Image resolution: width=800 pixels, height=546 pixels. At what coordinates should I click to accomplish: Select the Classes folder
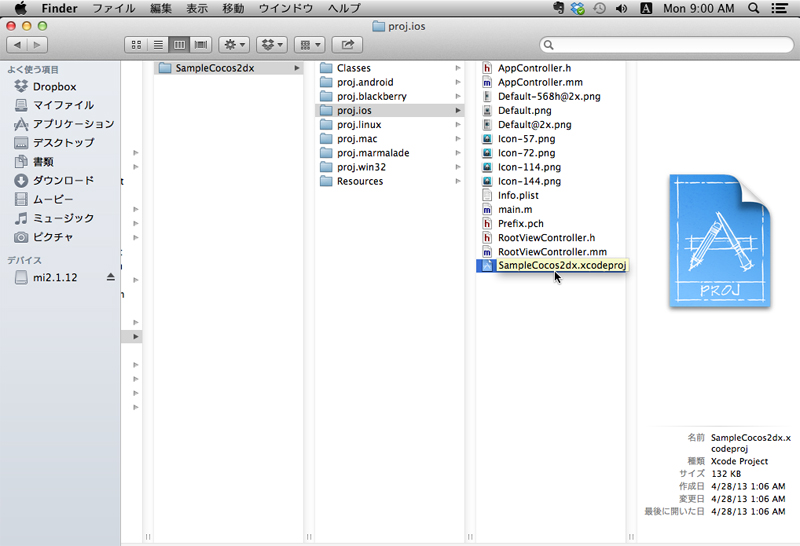pyautogui.click(x=389, y=68)
